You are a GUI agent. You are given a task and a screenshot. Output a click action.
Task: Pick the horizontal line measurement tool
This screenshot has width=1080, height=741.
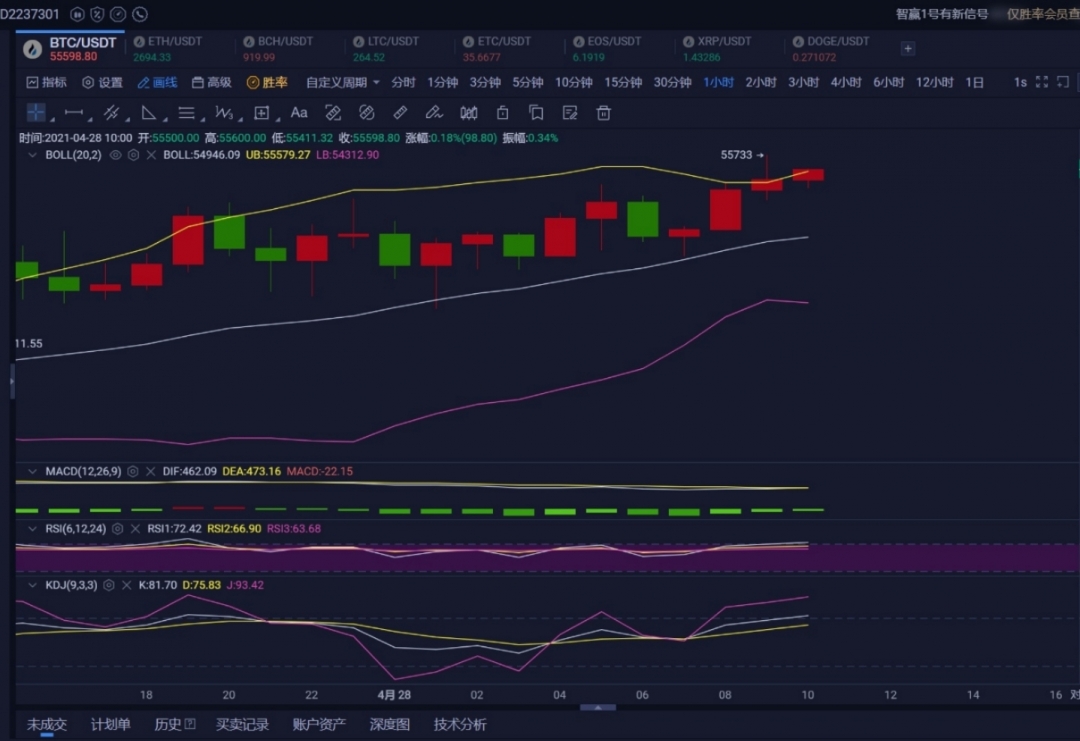point(74,113)
